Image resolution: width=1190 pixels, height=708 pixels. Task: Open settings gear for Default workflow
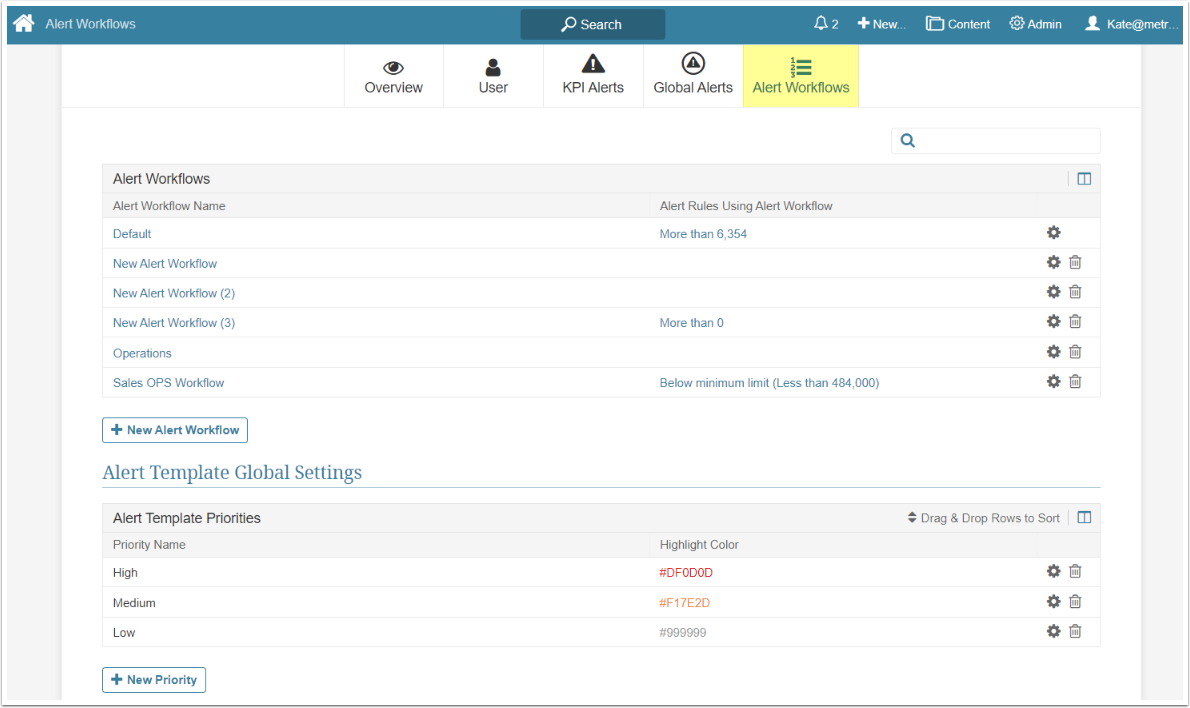coord(1053,233)
